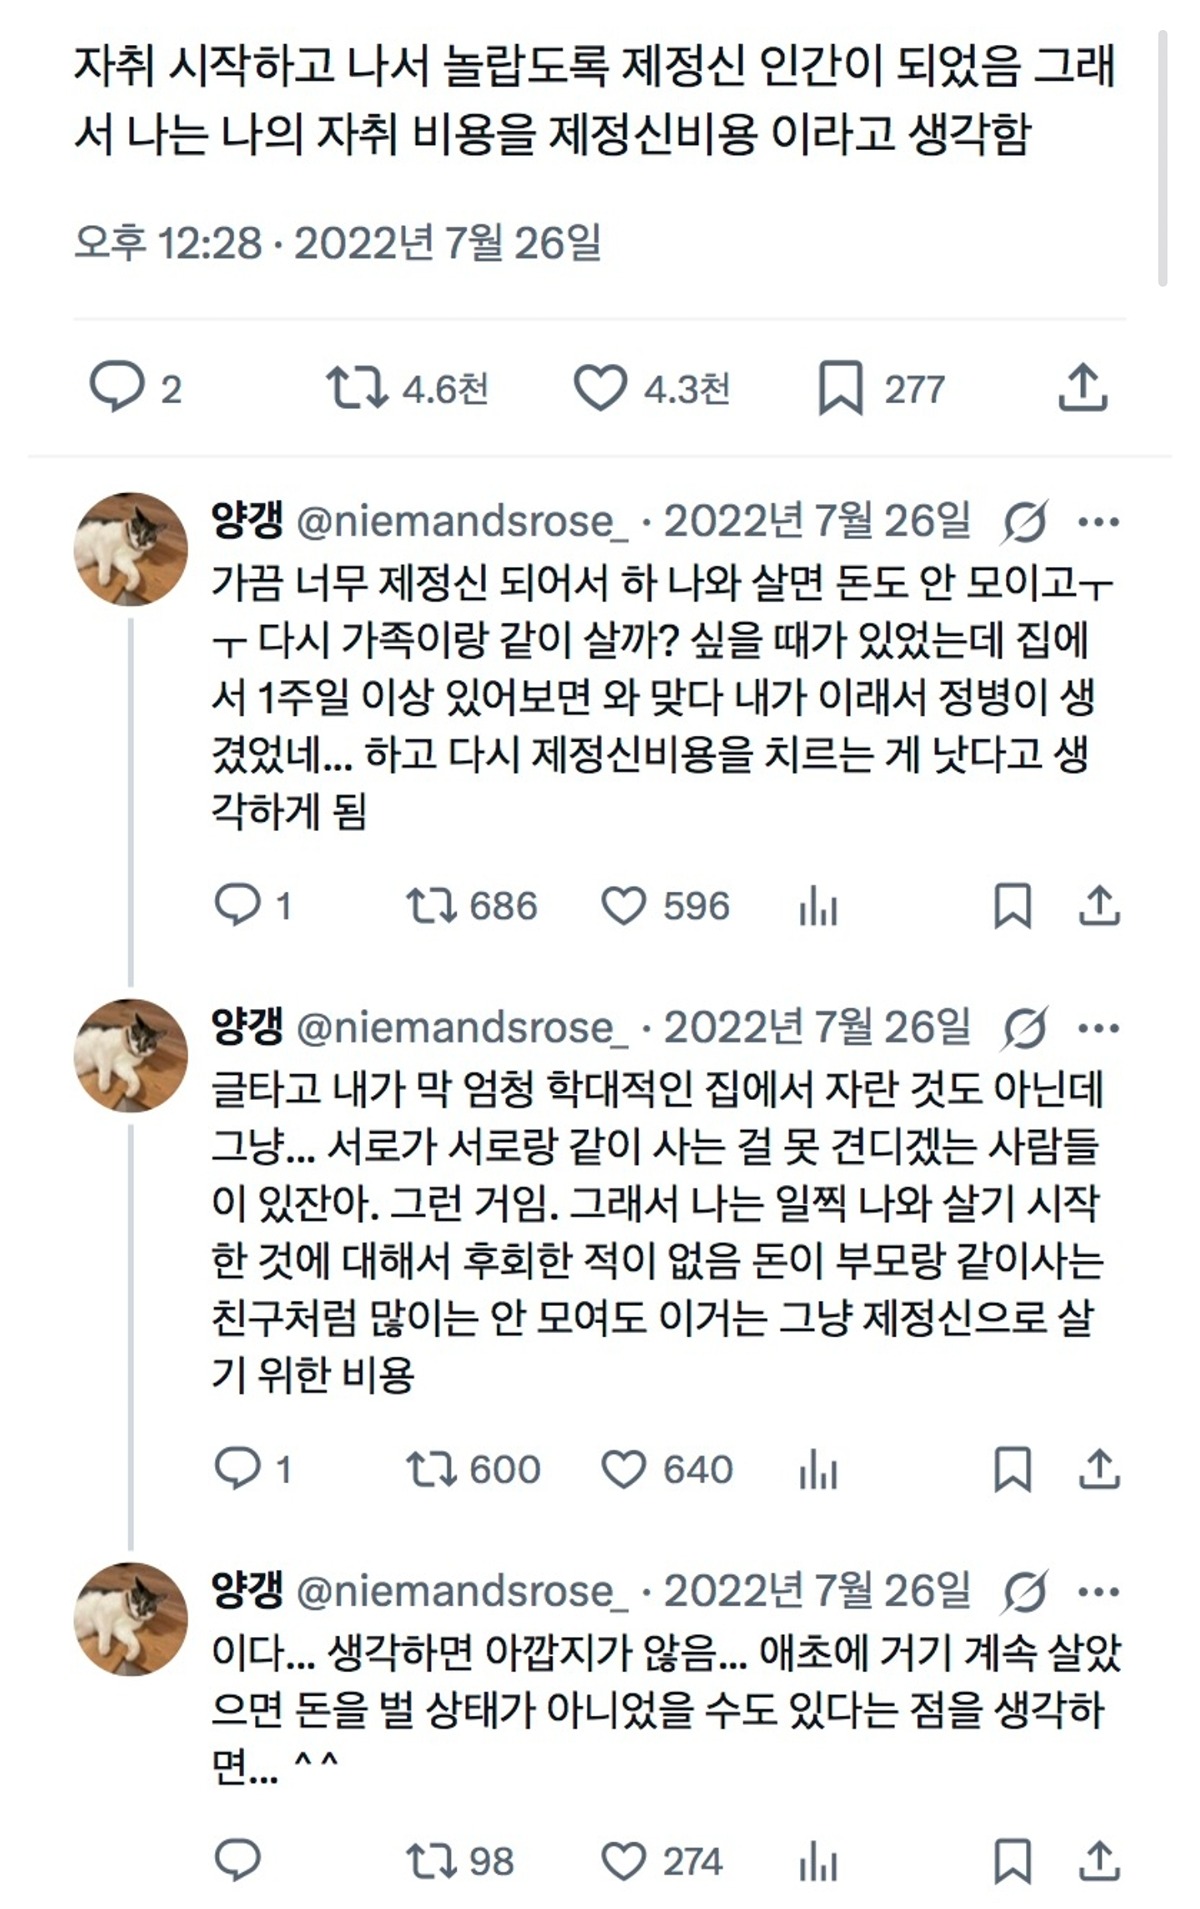Open more options on second reply
The width and height of the screenshot is (1200, 1909).
coord(1099,1028)
